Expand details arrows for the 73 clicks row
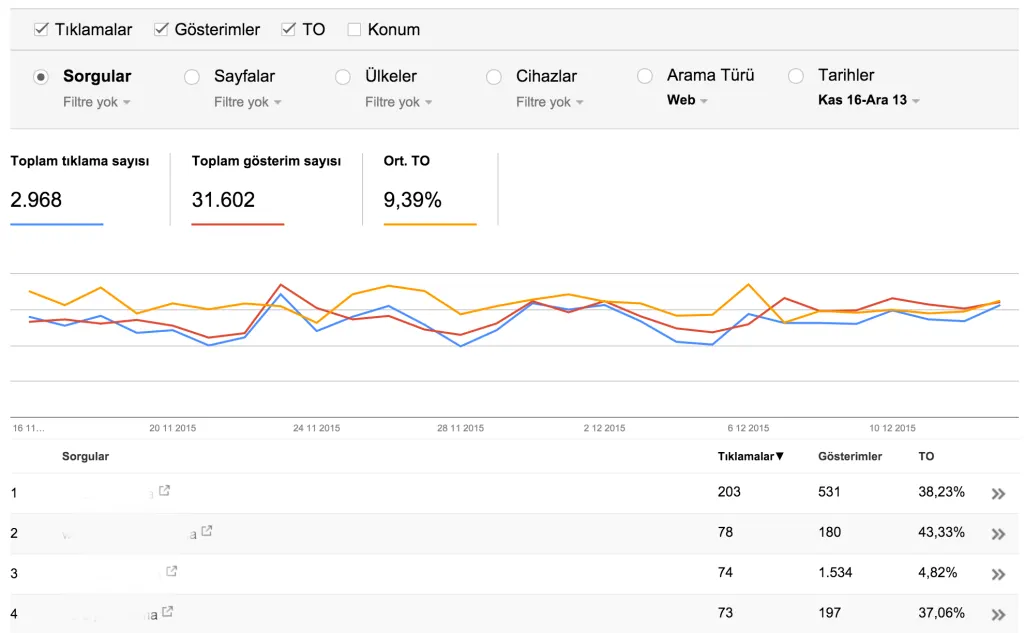 pyautogui.click(x=998, y=615)
